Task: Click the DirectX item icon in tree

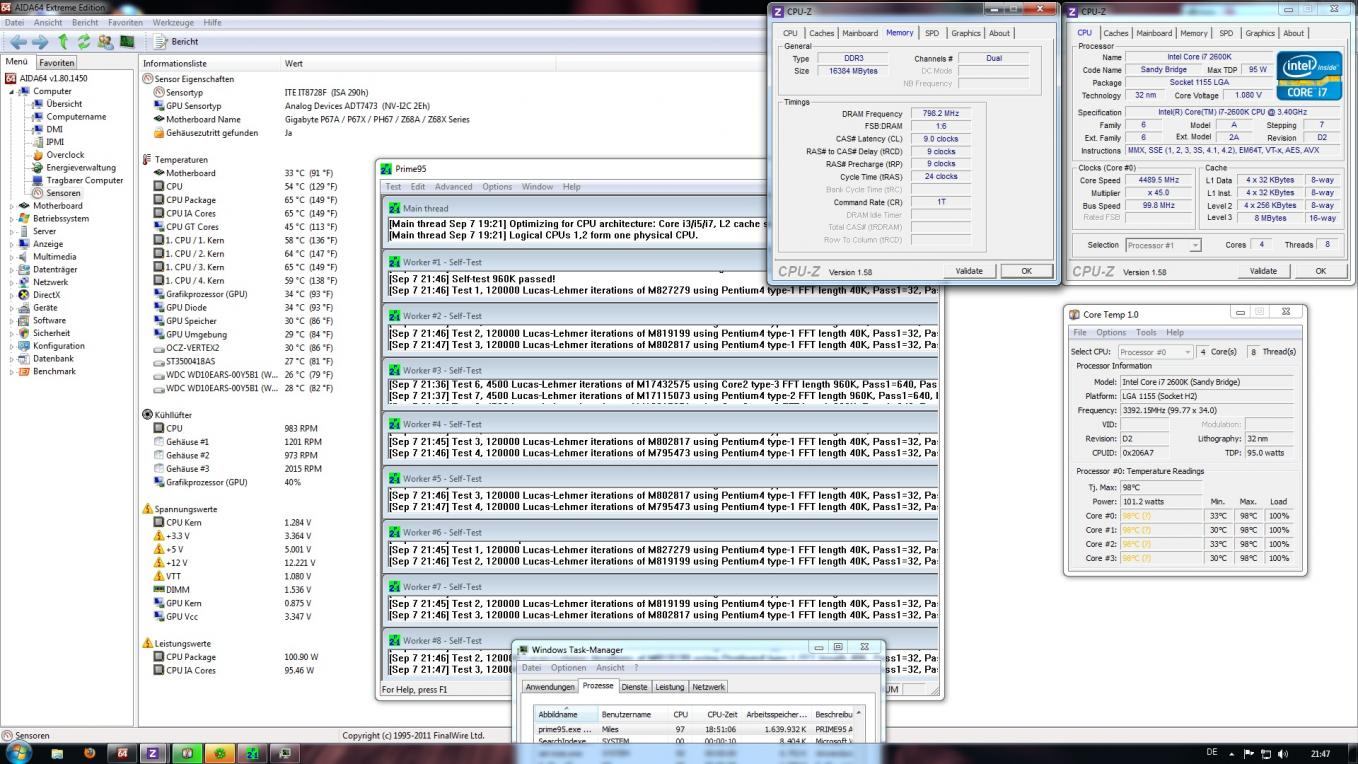Action: pyautogui.click(x=24, y=295)
